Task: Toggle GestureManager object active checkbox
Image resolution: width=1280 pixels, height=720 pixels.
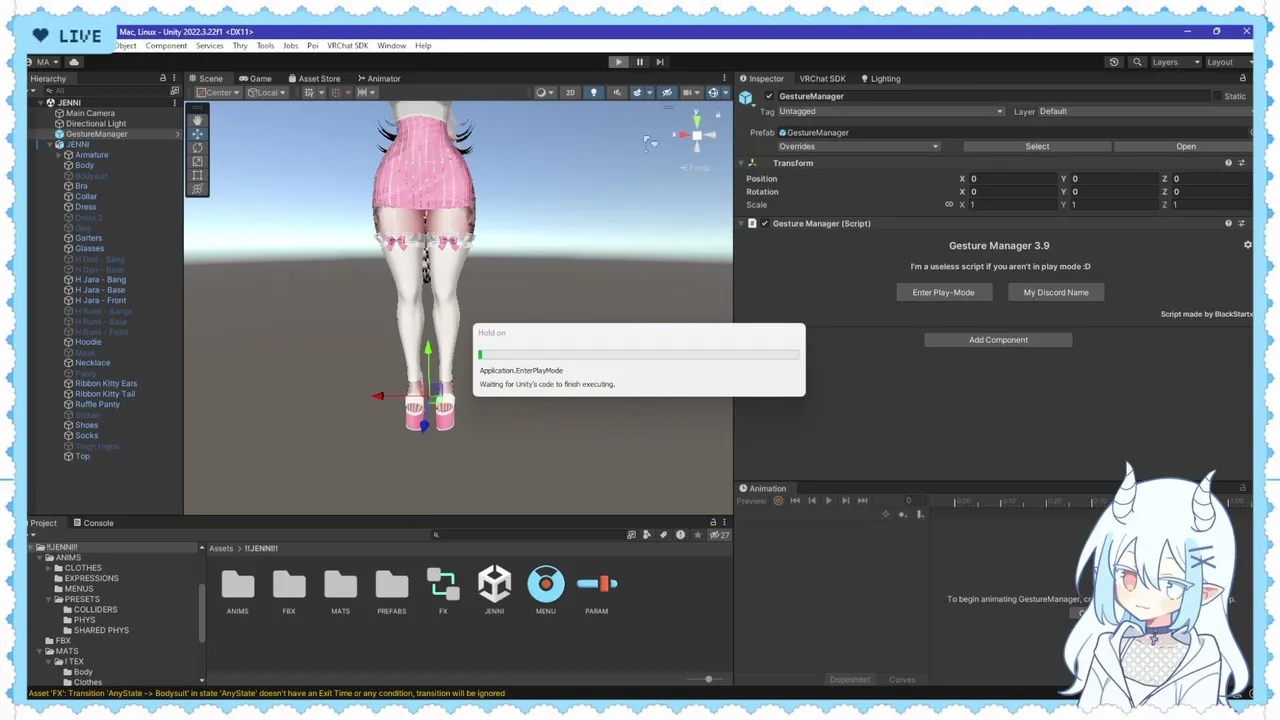Action: pyautogui.click(x=769, y=96)
